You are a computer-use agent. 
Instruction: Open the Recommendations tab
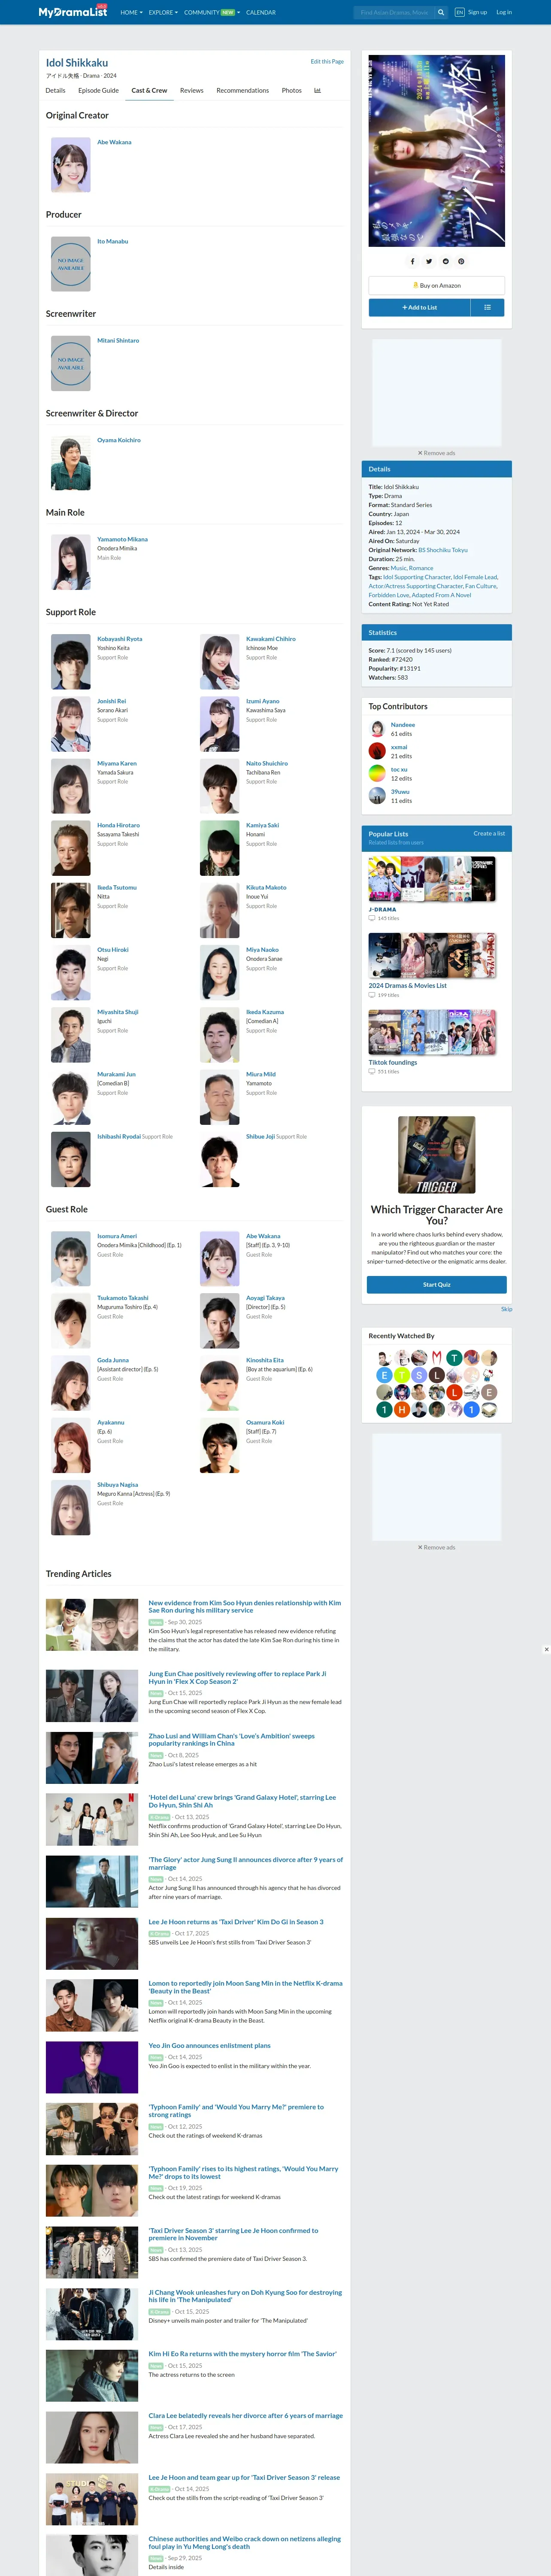click(x=243, y=90)
